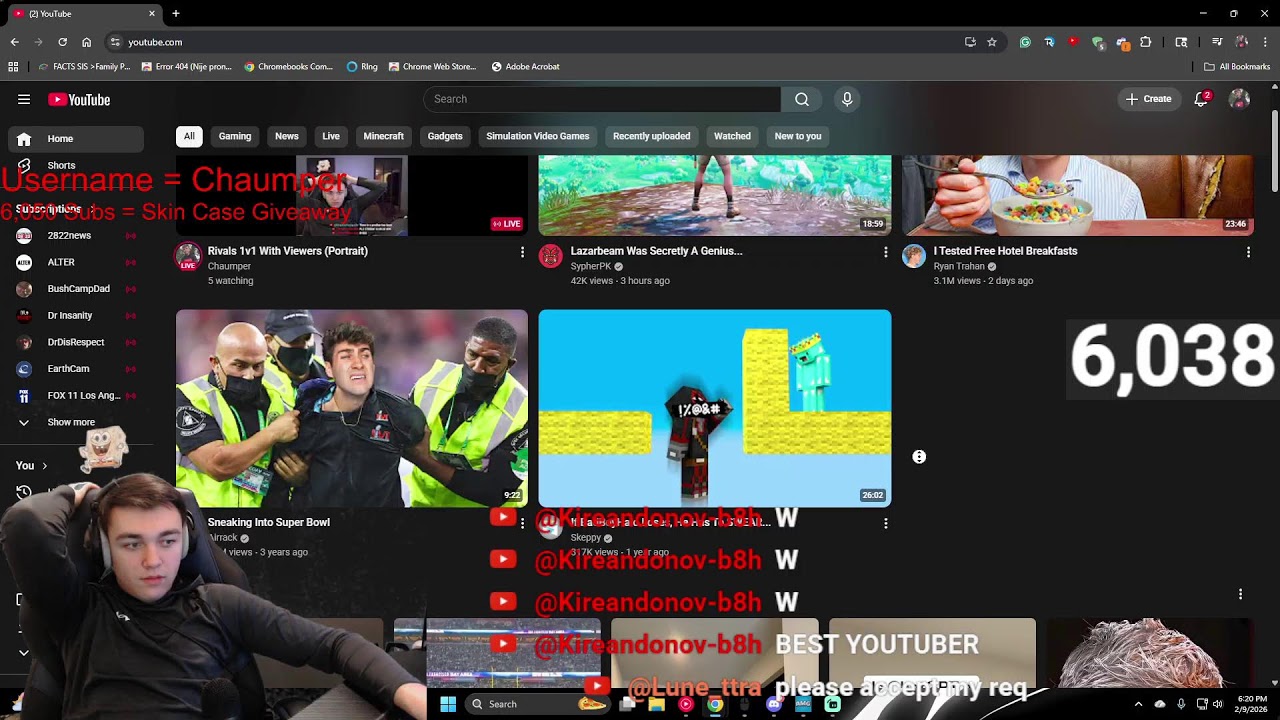Select the News filter chip
1280x720 pixels.
click(287, 136)
